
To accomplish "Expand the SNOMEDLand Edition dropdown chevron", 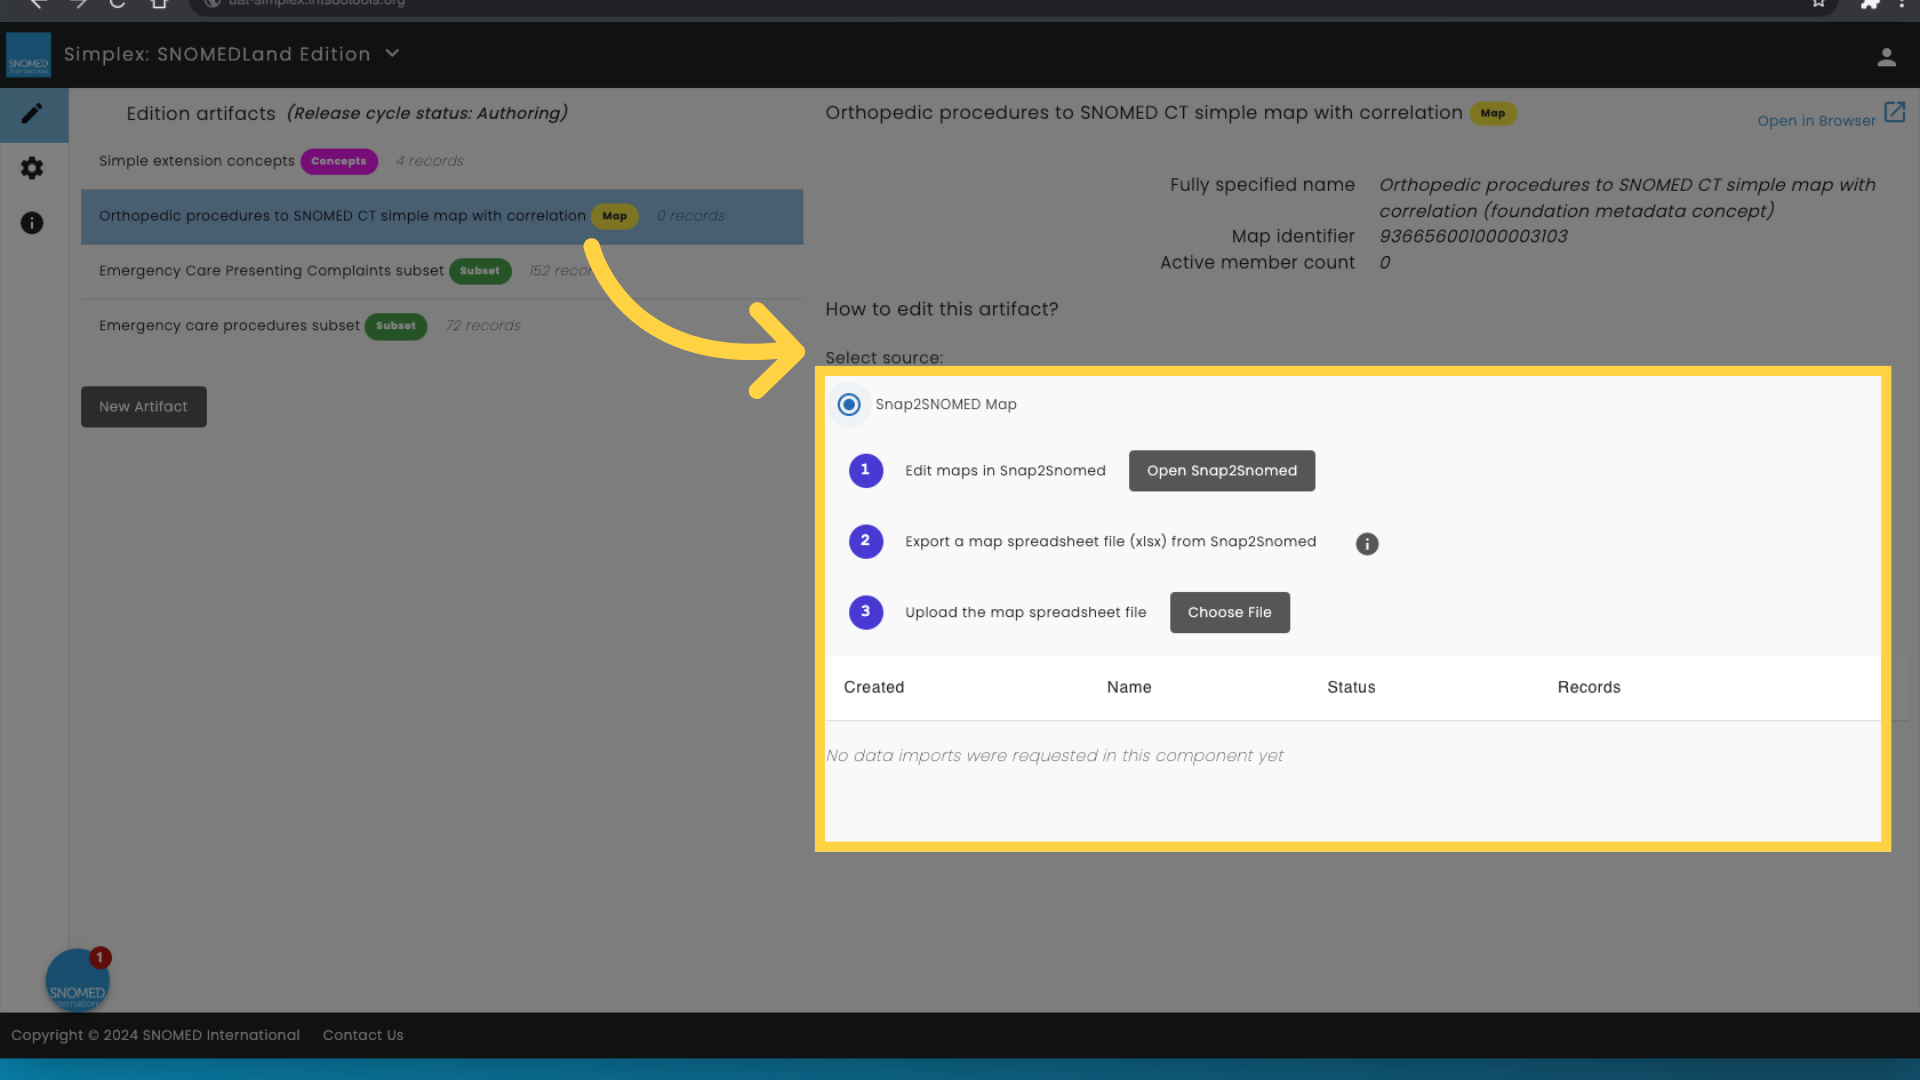I will pyautogui.click(x=392, y=54).
